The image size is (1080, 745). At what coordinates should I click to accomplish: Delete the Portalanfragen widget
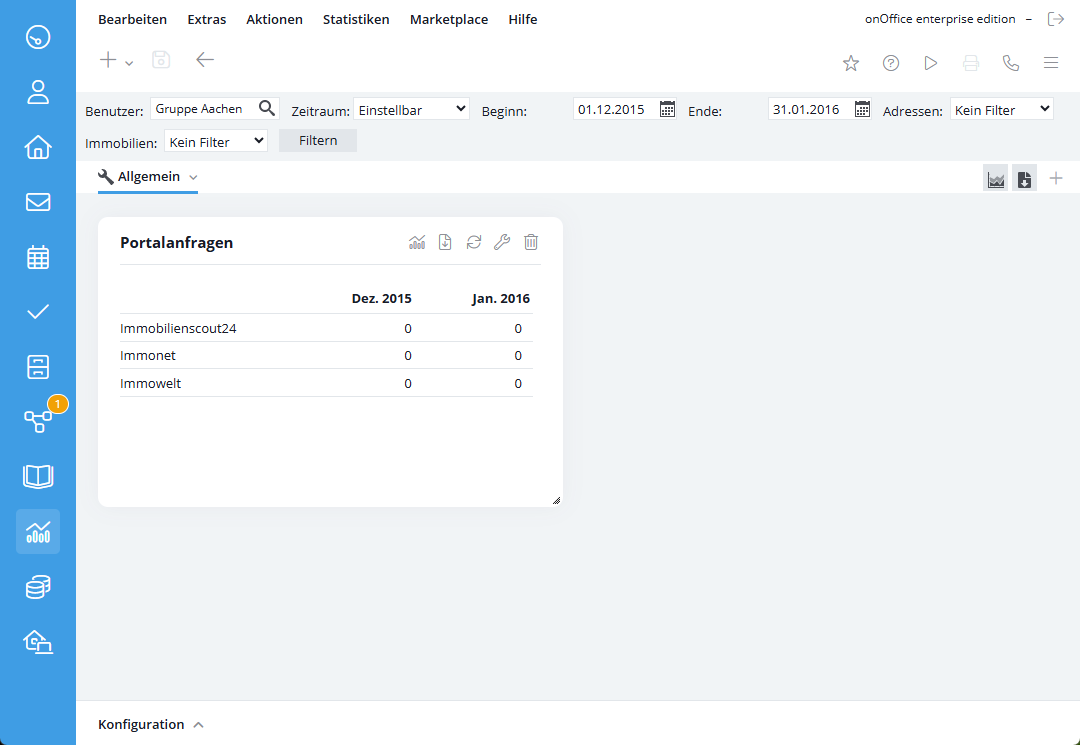click(531, 242)
